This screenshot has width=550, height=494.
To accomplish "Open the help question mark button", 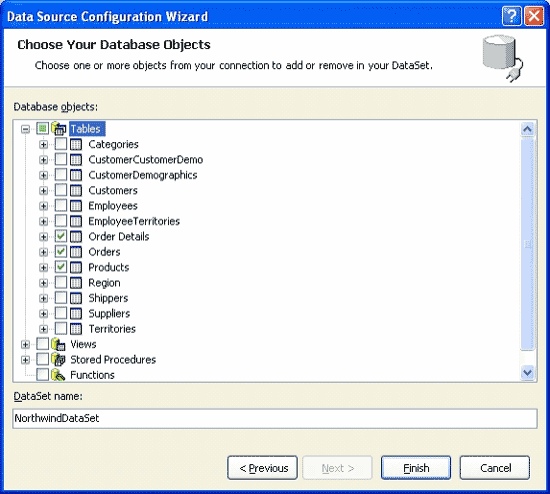I will 512,16.
